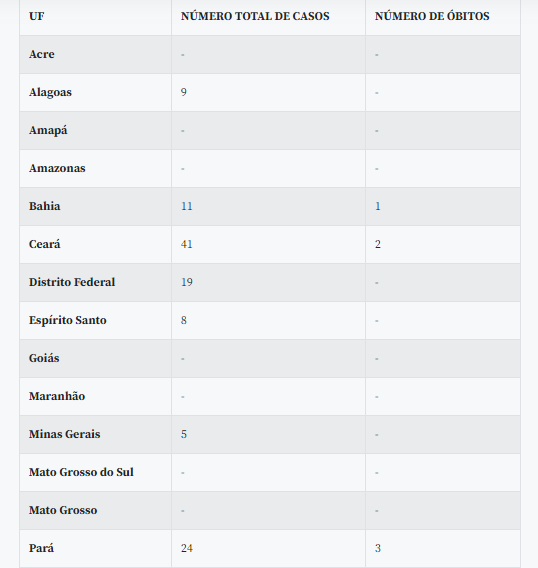This screenshot has height=568, width=538.
Task: Select the Alagoas state name
Action: point(50,92)
